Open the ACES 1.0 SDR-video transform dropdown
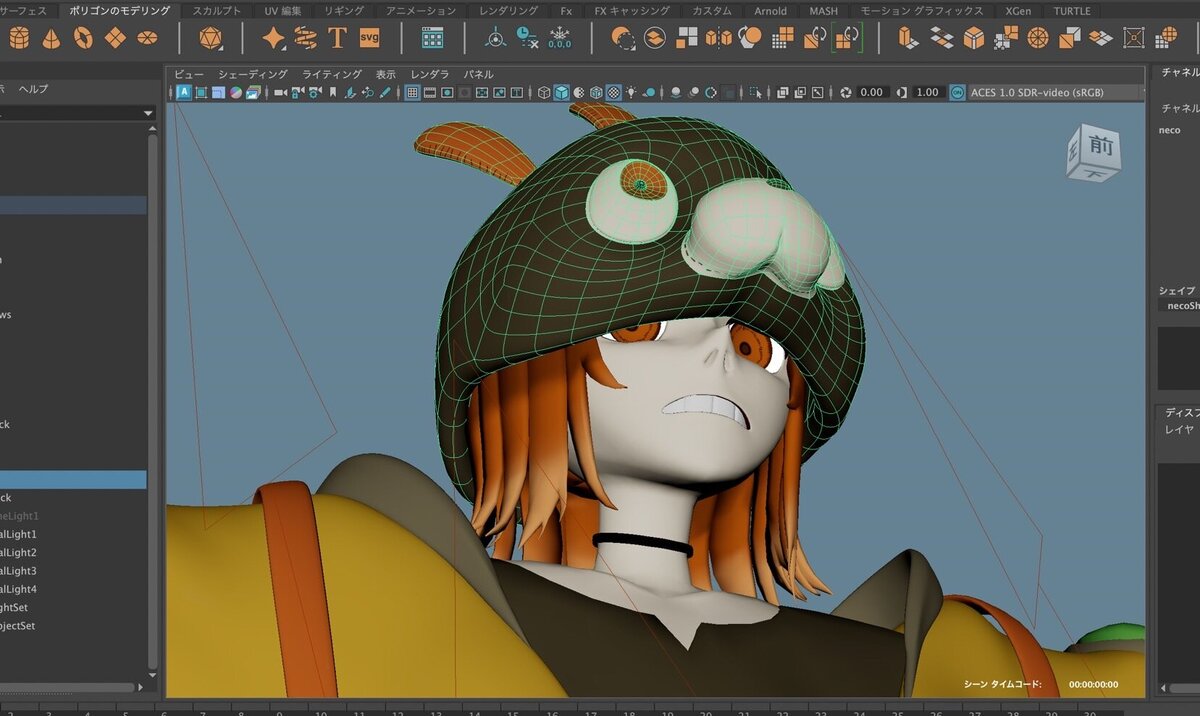Viewport: 1200px width, 716px height. (x=1050, y=92)
